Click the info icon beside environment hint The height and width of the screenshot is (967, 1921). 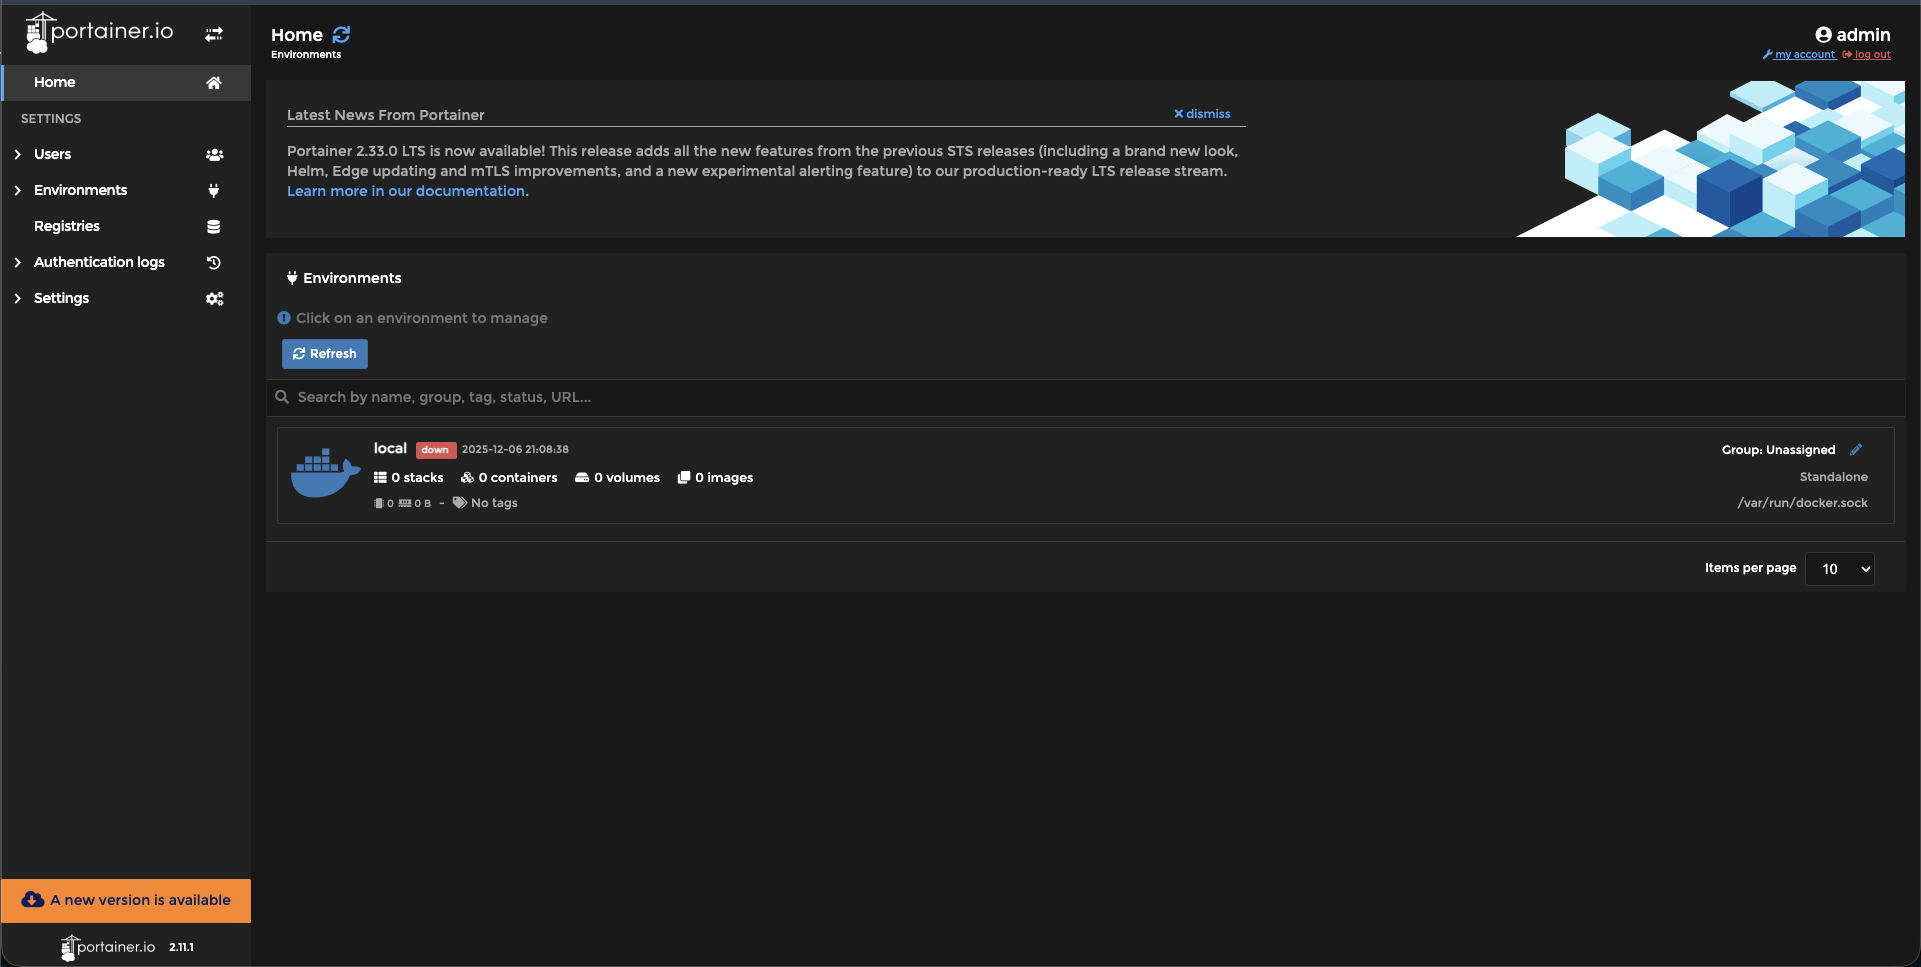click(284, 318)
